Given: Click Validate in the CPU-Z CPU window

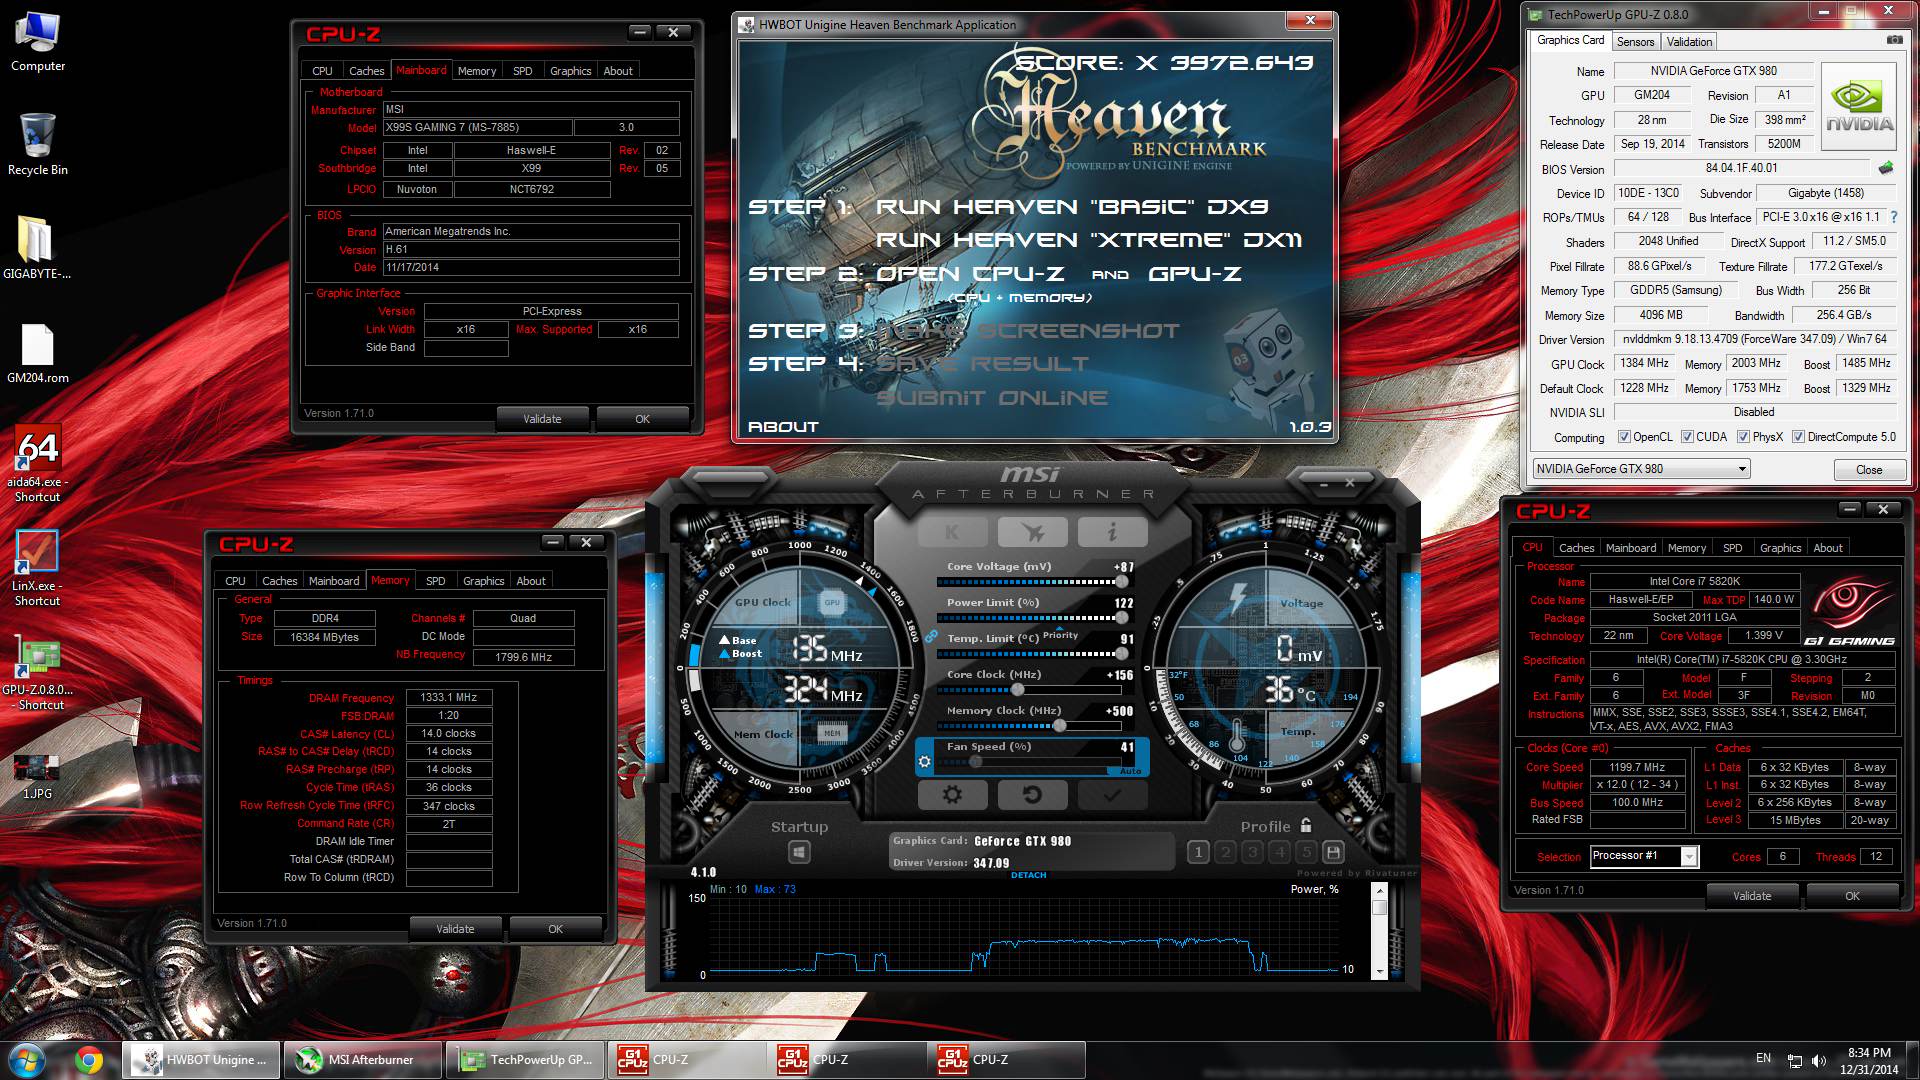Looking at the screenshot, I should (1751, 896).
